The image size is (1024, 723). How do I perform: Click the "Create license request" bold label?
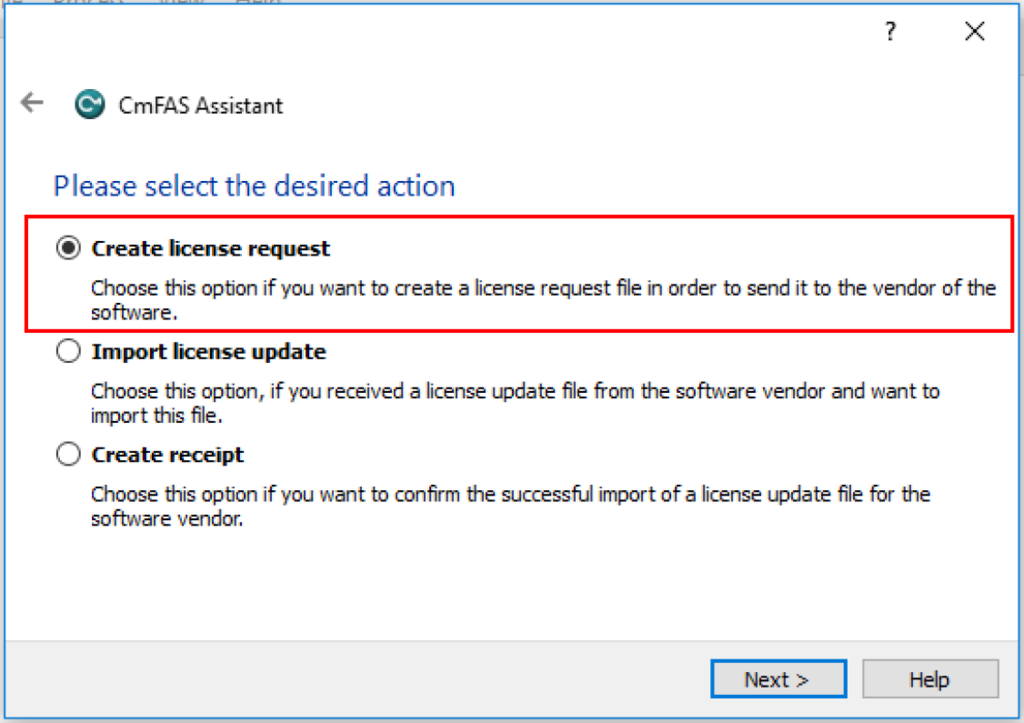pyautogui.click(x=210, y=249)
